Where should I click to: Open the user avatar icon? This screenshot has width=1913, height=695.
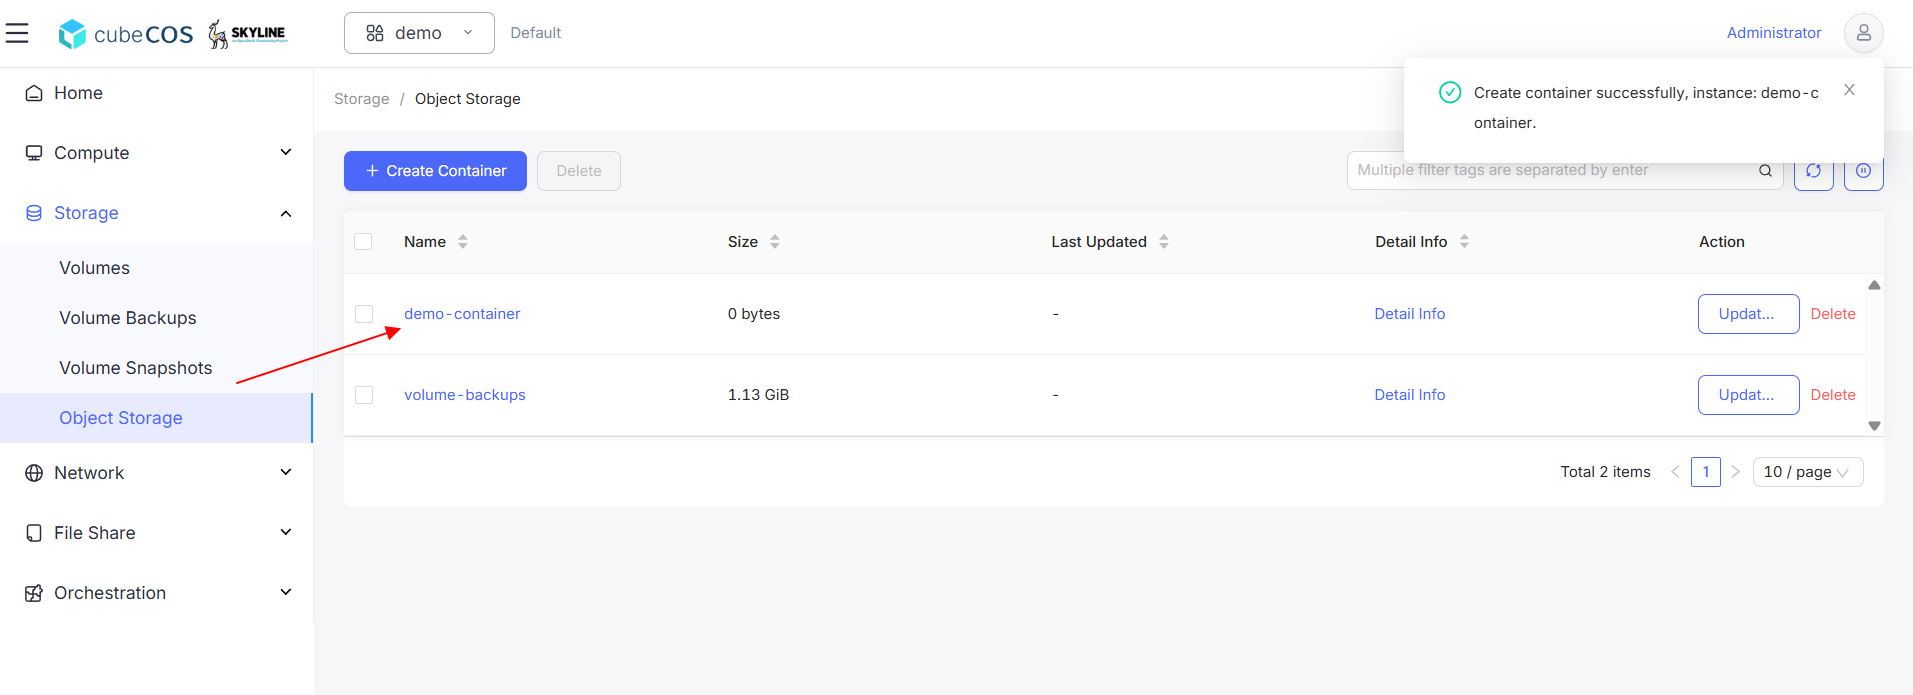1863,33
